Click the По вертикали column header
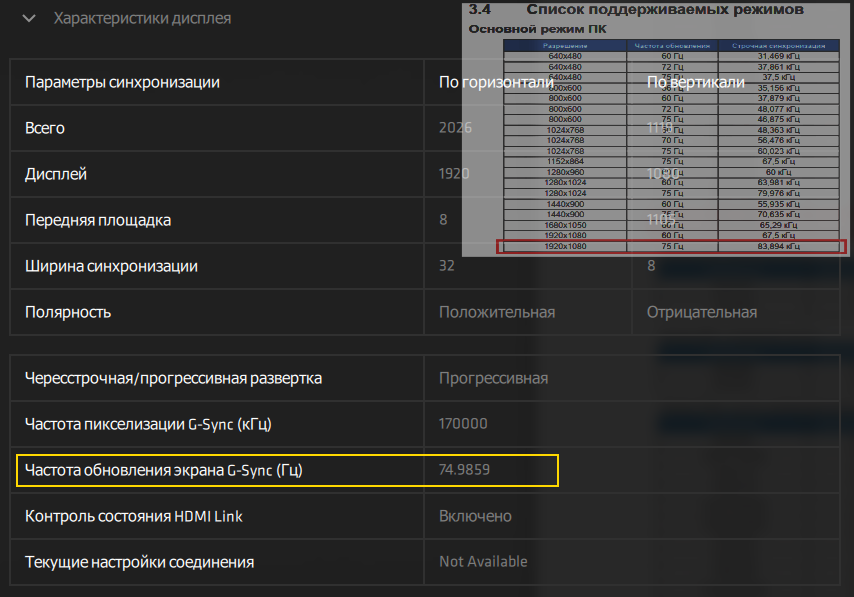854x597 pixels. tap(696, 82)
